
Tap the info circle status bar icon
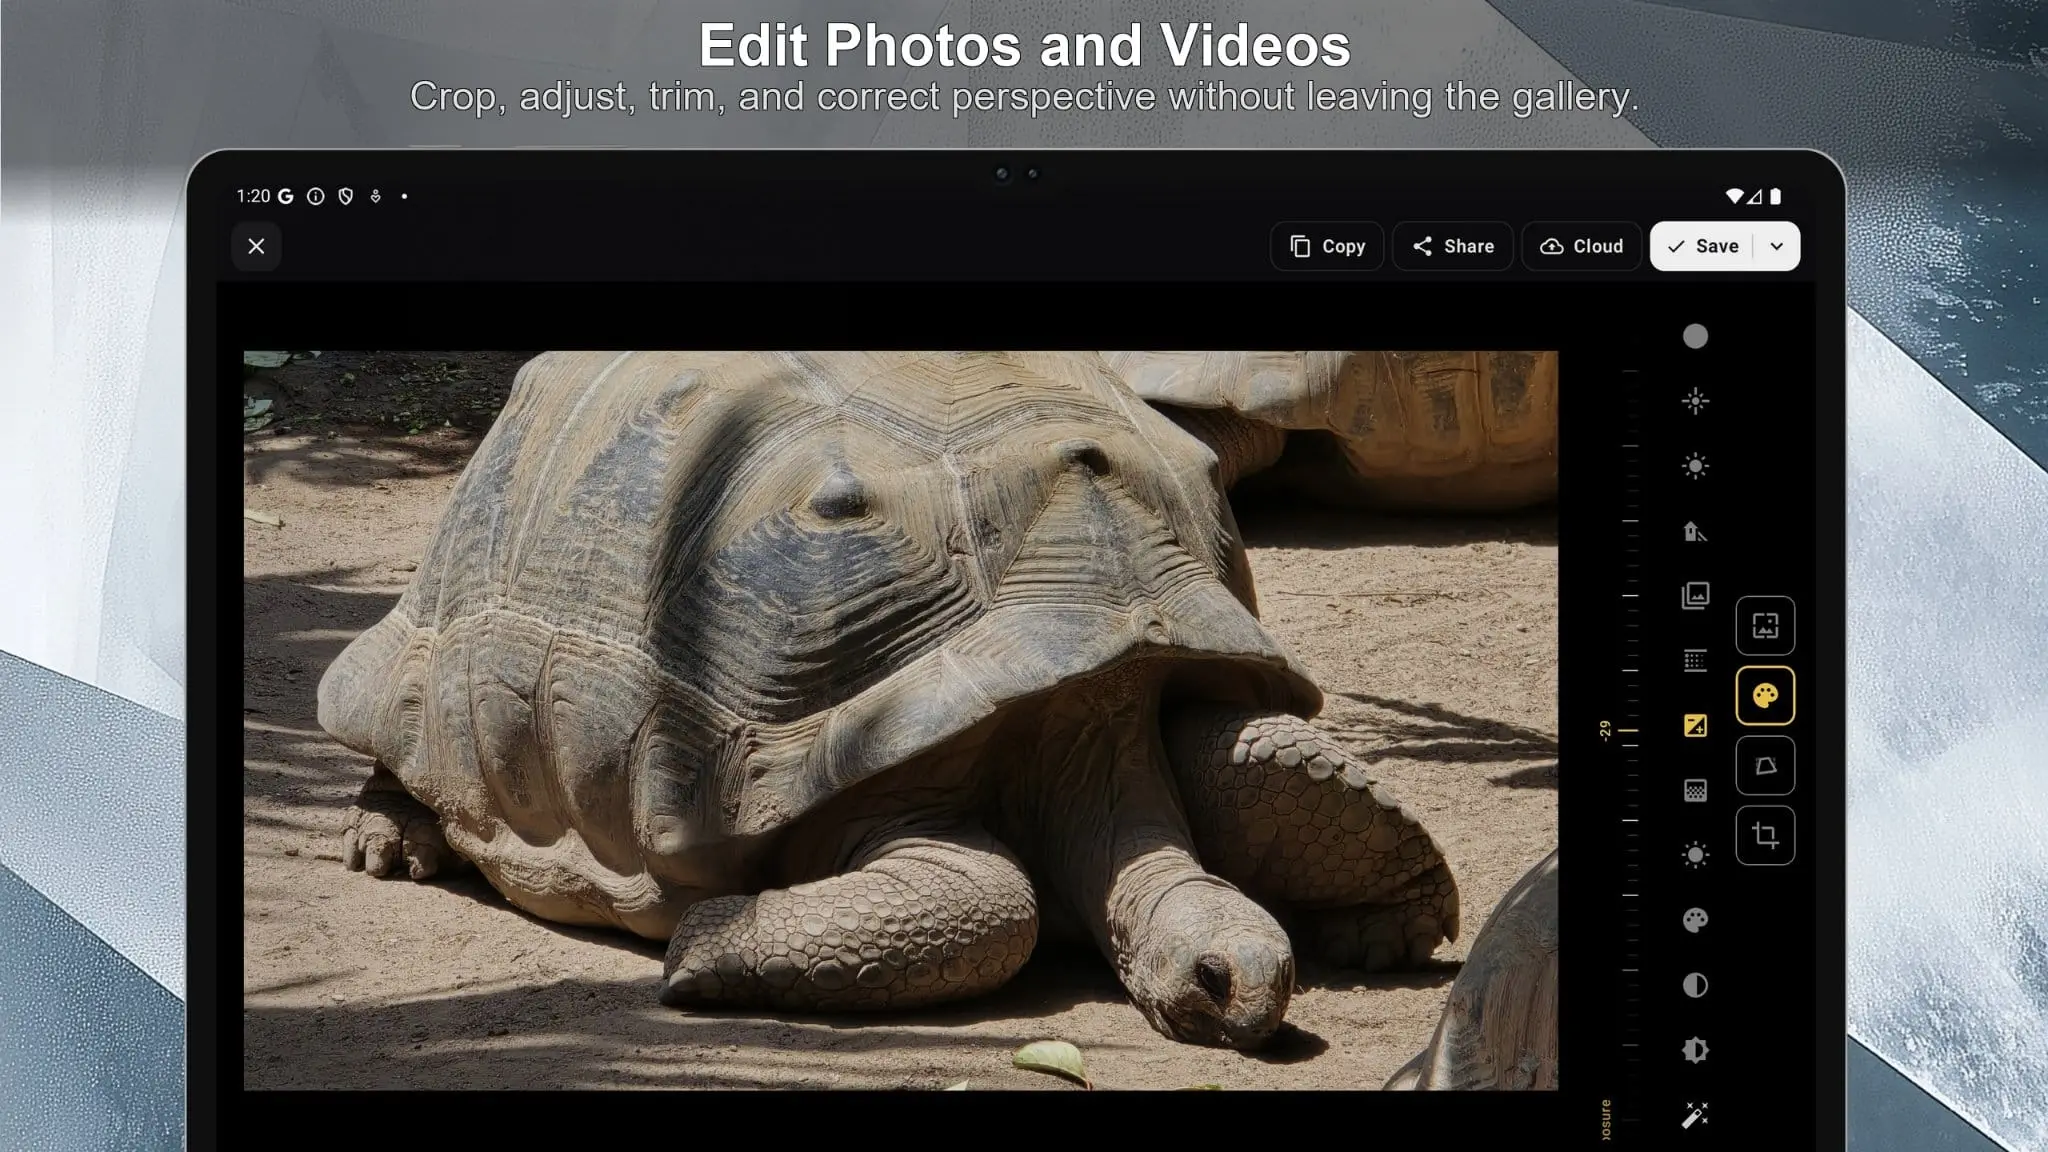pyautogui.click(x=316, y=196)
